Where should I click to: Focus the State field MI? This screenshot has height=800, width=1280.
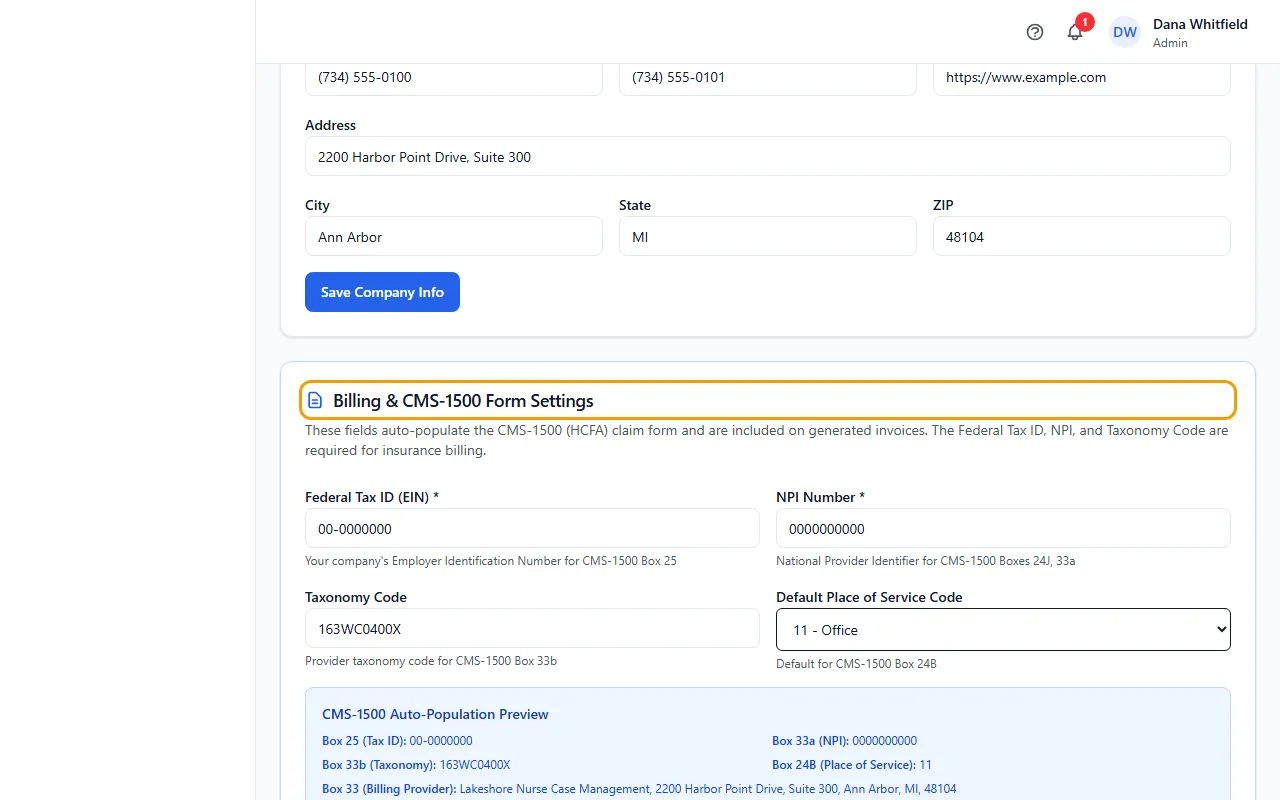click(x=768, y=237)
